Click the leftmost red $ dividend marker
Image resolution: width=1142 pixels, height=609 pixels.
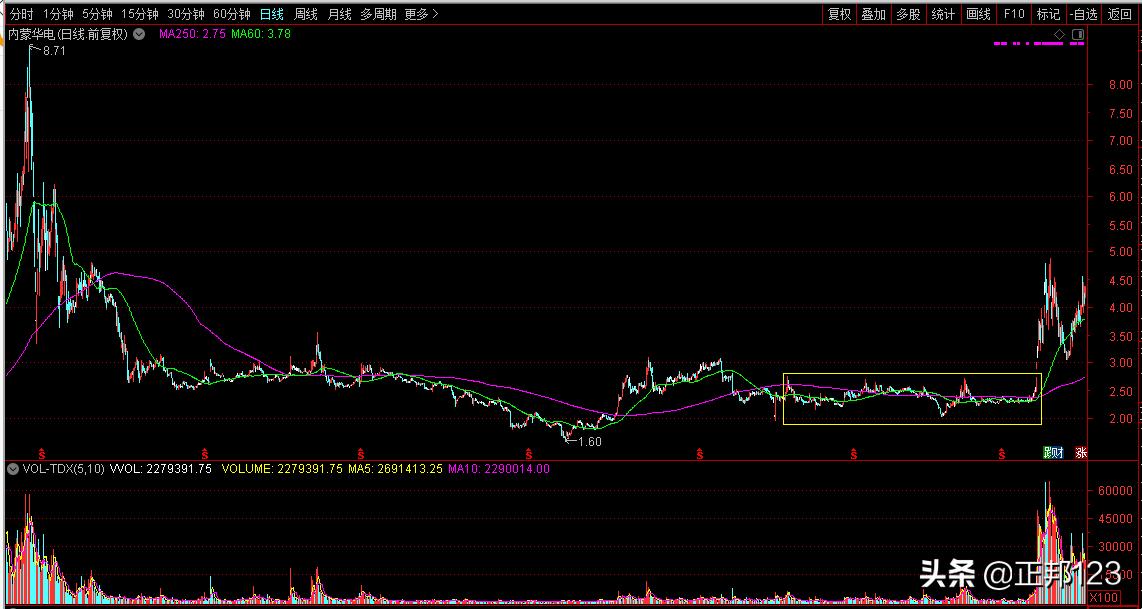pyautogui.click(x=42, y=454)
